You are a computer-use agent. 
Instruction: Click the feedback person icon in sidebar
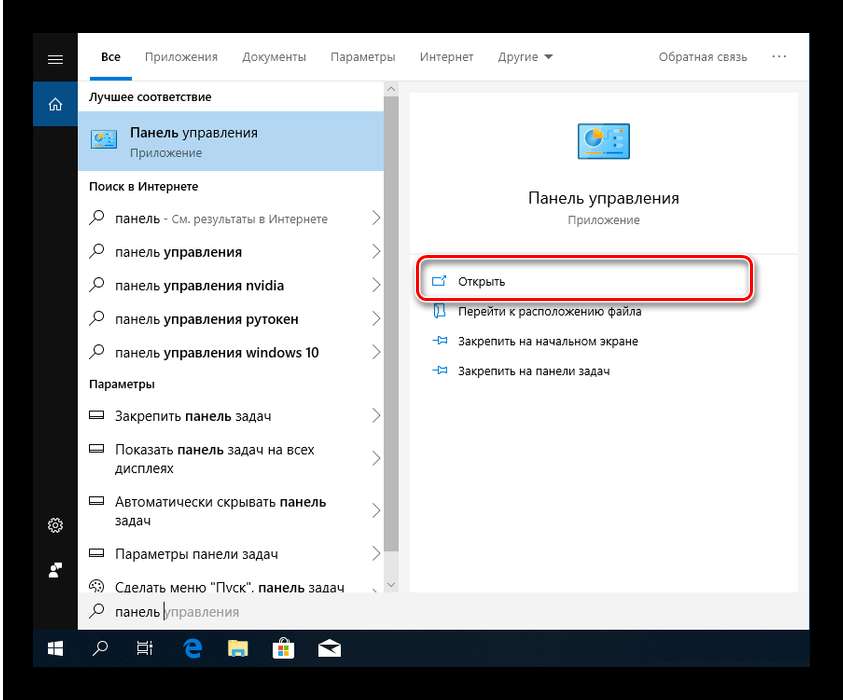55,569
